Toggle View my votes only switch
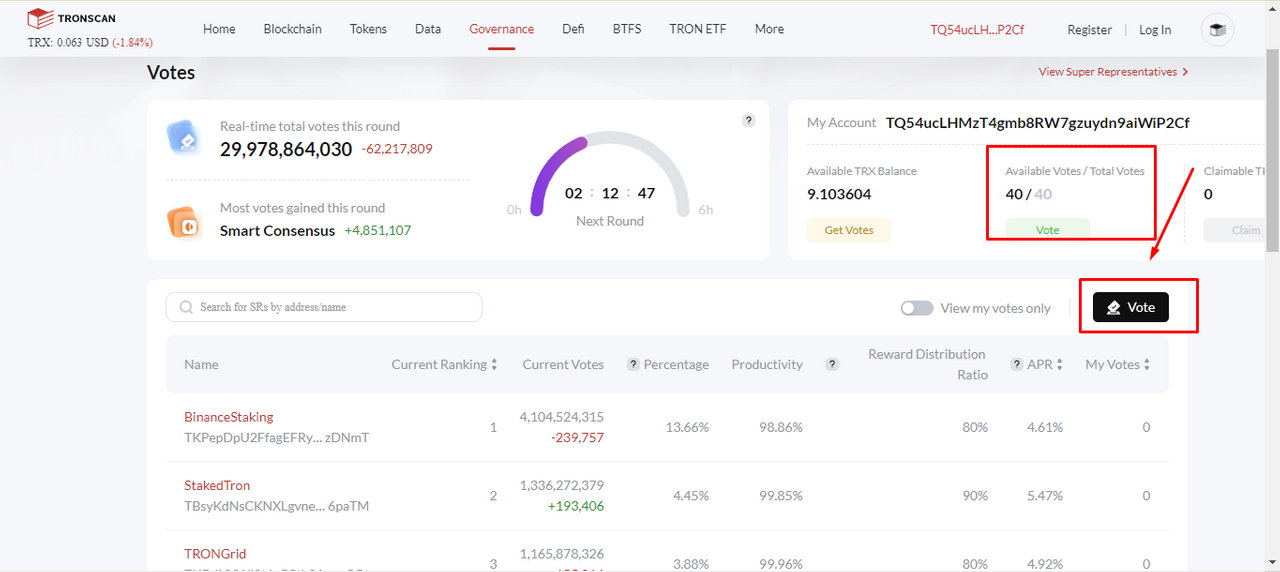The height and width of the screenshot is (572, 1280). [916, 308]
